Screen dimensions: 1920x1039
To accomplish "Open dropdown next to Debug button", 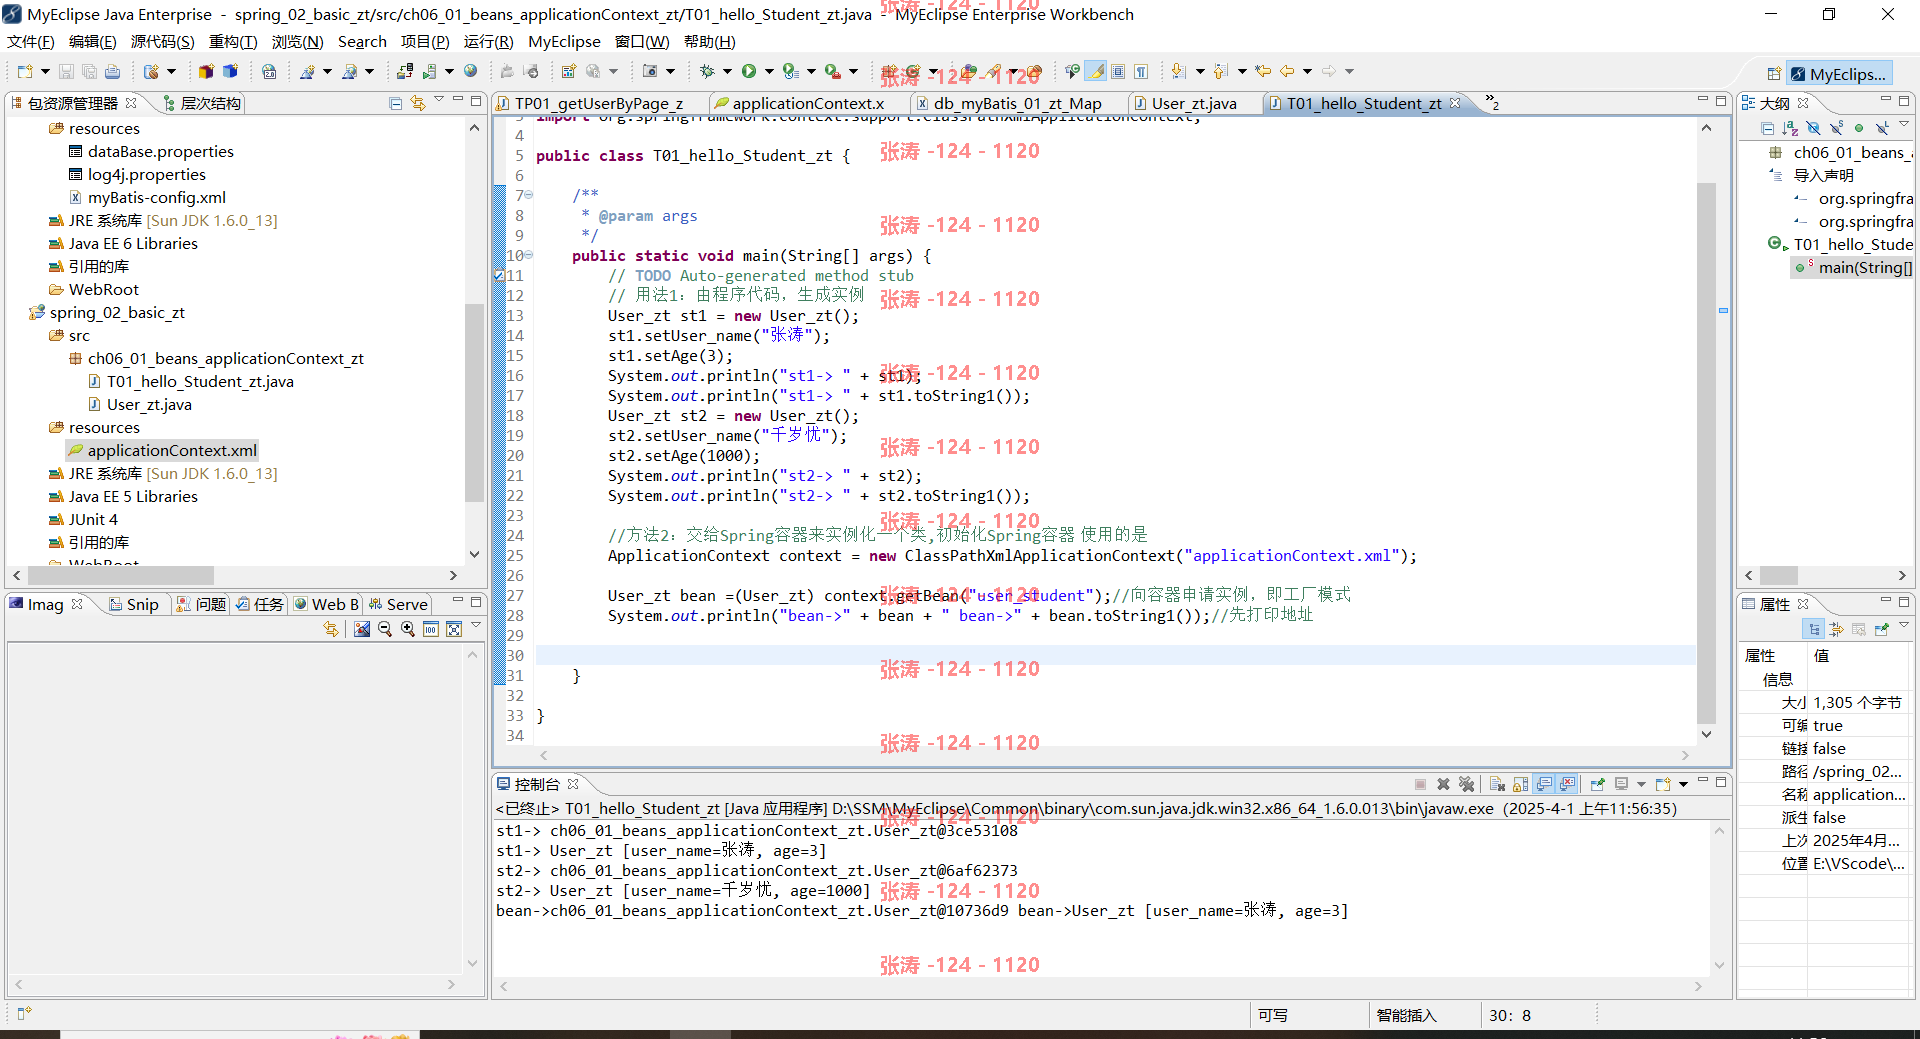I will [x=727, y=71].
